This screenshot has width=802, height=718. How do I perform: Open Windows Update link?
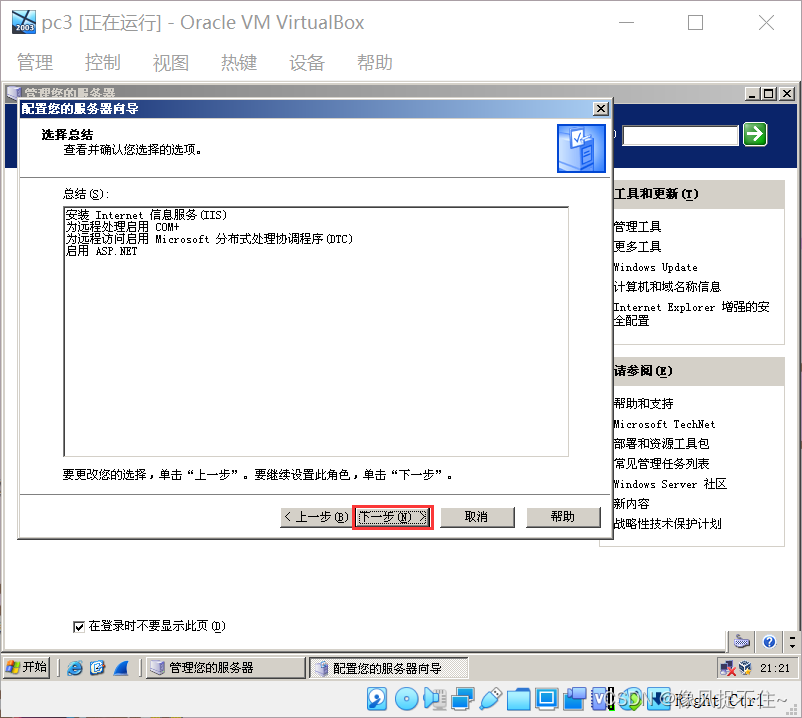click(655, 267)
